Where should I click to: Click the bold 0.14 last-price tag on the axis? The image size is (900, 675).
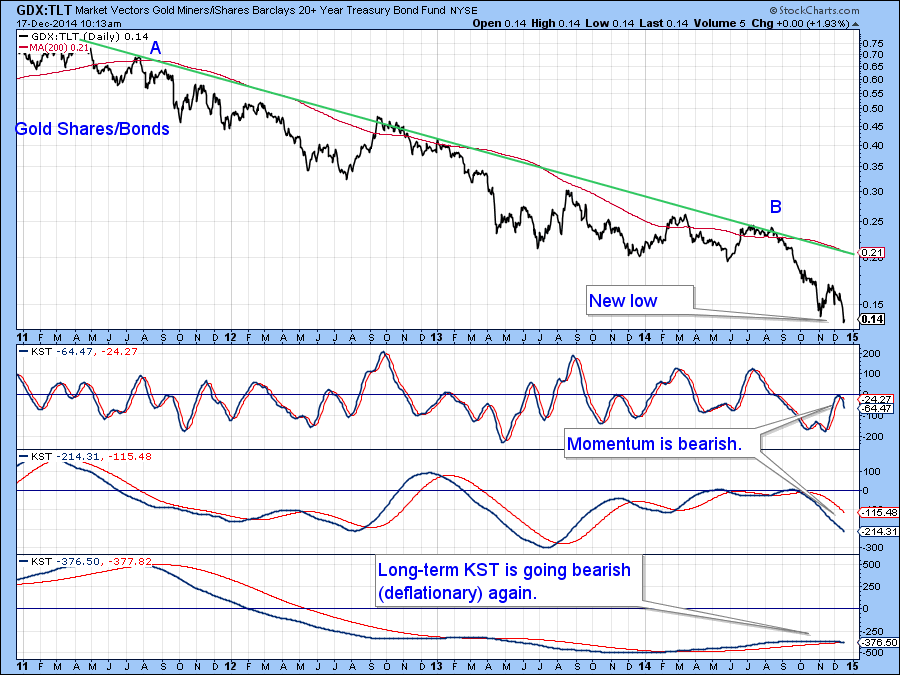872,319
